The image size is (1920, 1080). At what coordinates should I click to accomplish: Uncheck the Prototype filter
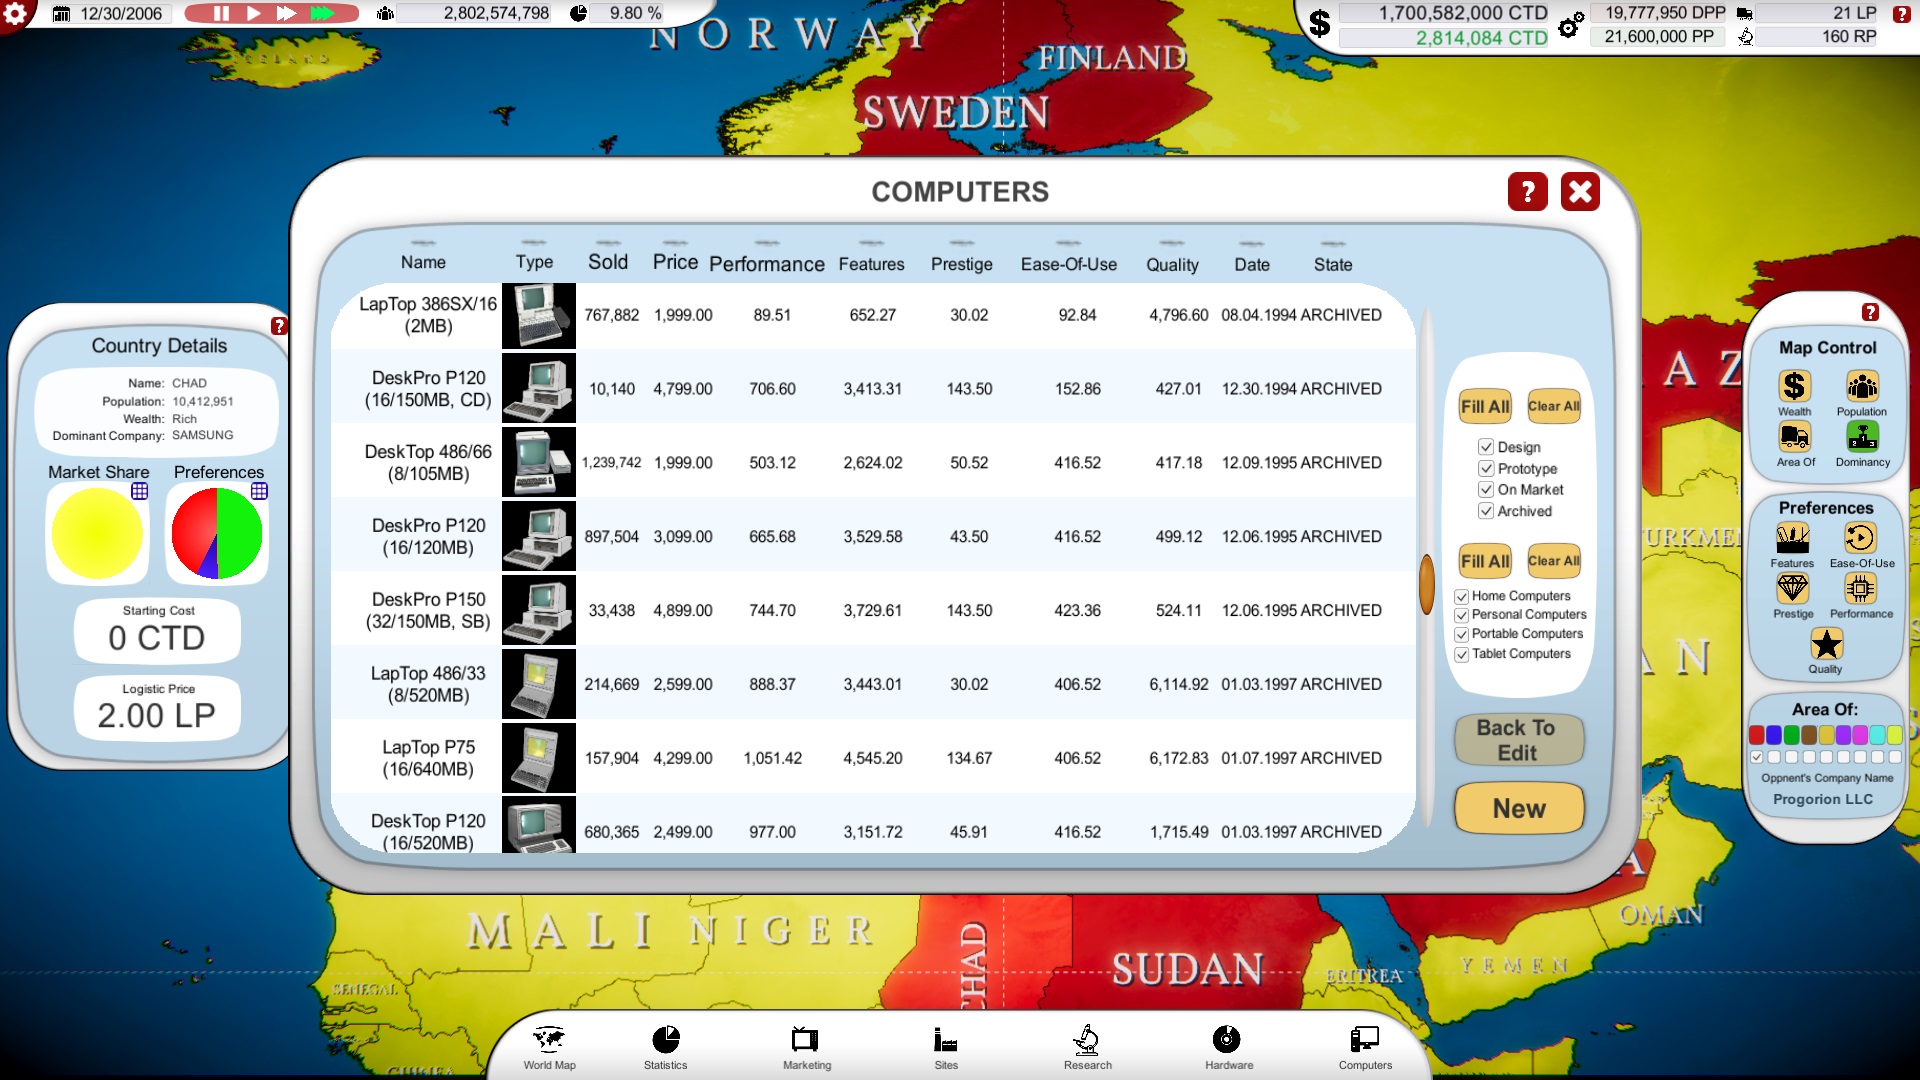(x=1486, y=468)
